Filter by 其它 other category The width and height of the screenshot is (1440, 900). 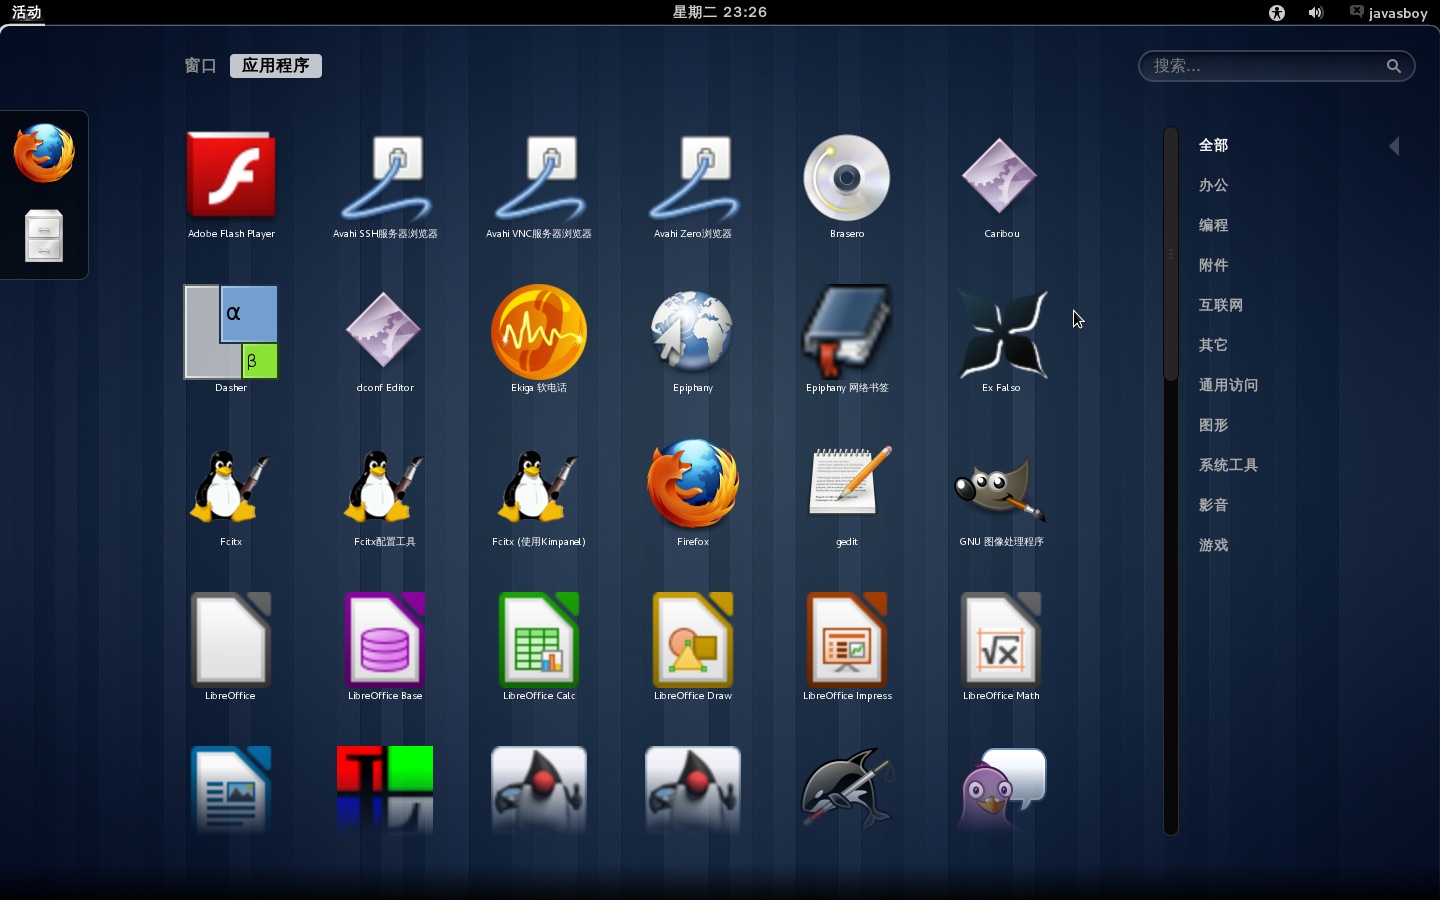point(1213,345)
